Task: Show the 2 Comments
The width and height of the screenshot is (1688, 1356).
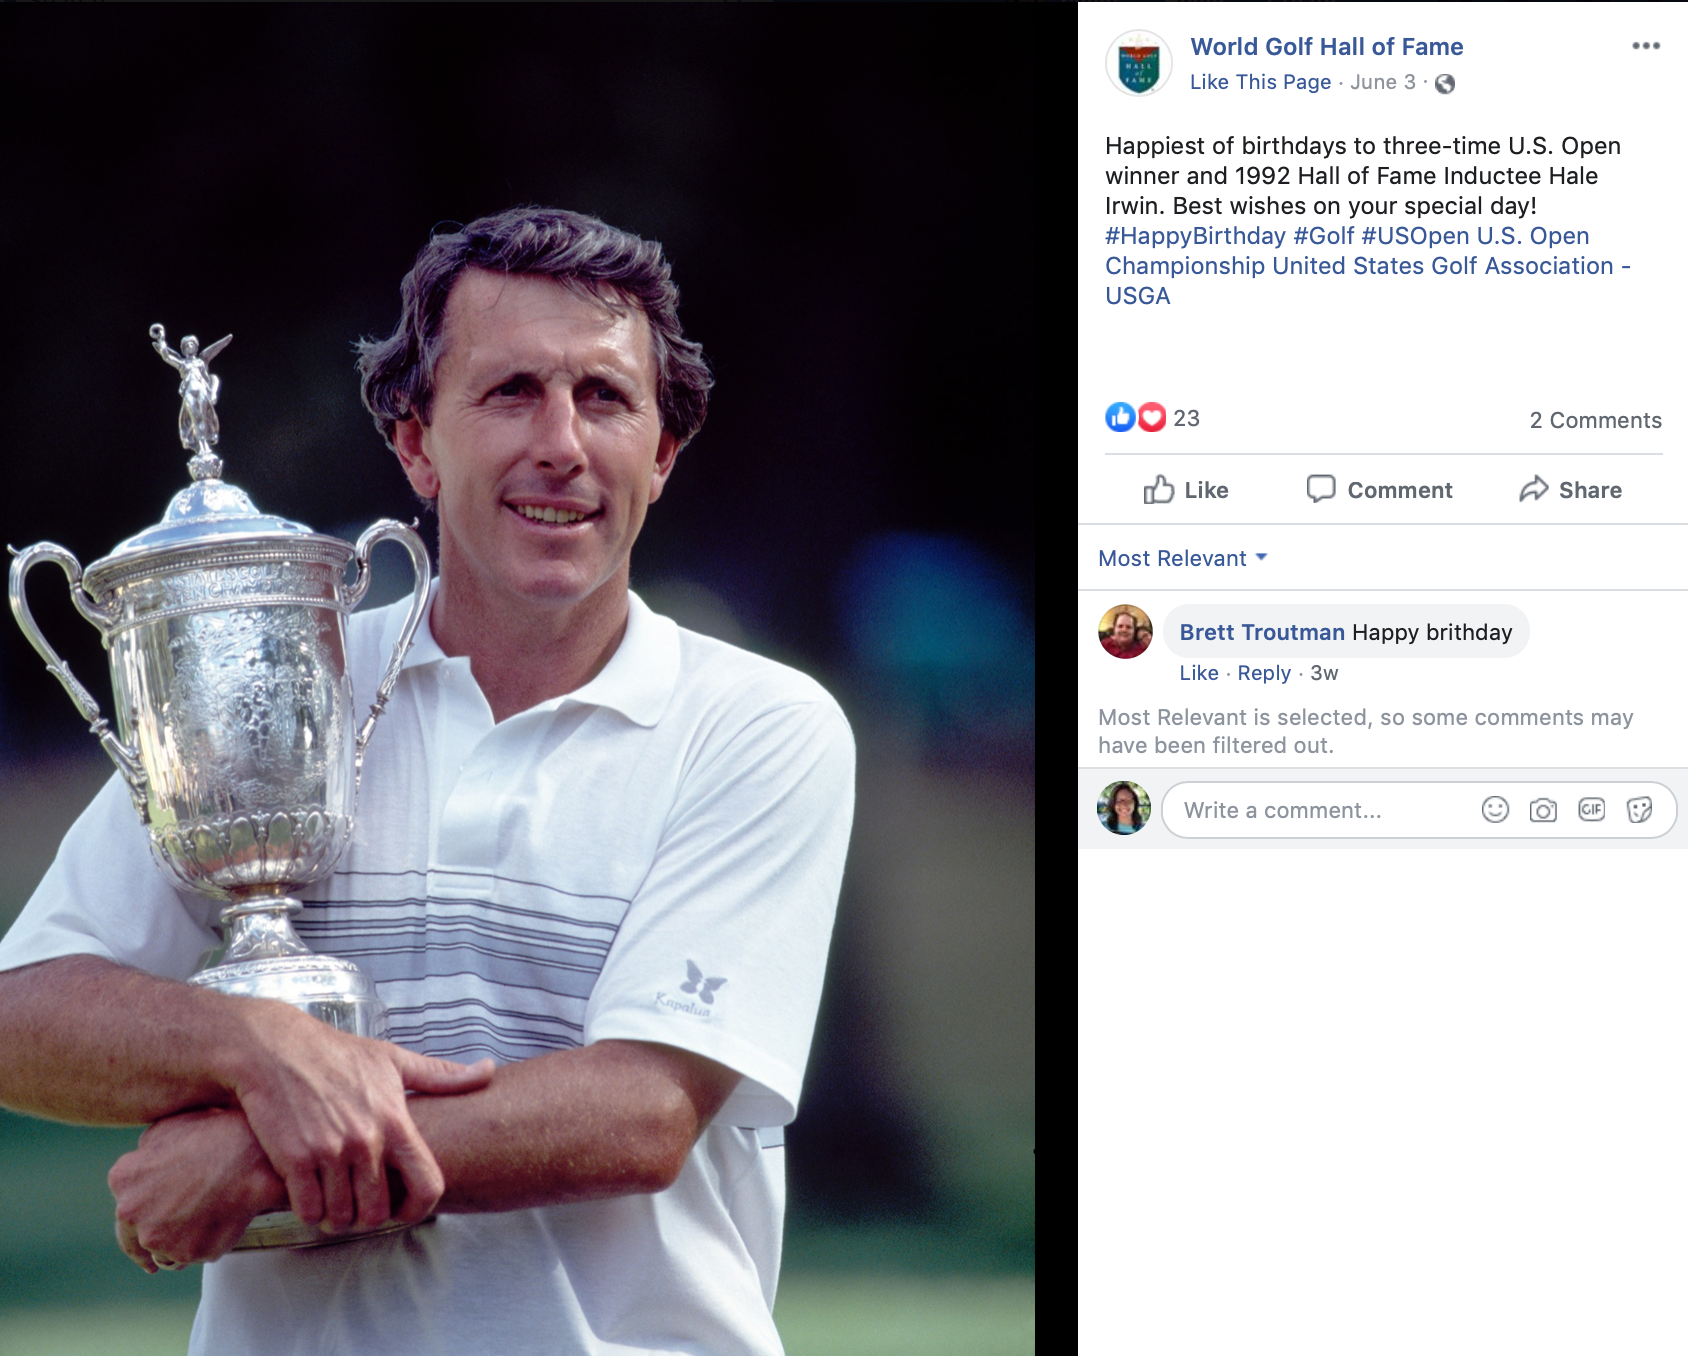Action: click(1595, 420)
